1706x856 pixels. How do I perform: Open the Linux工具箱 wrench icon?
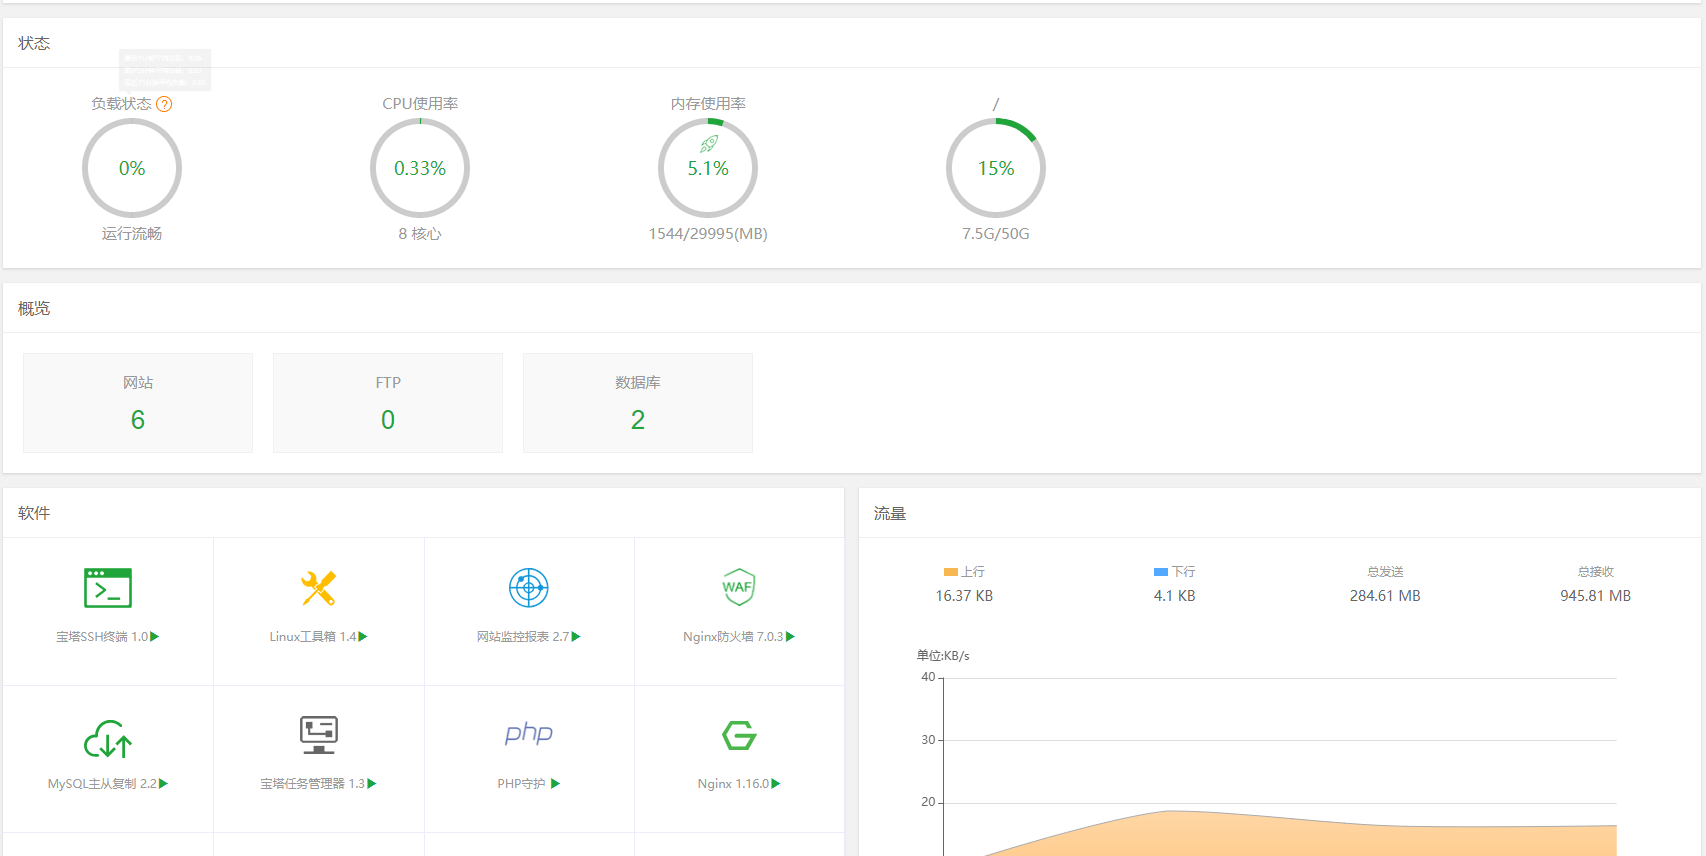(318, 588)
